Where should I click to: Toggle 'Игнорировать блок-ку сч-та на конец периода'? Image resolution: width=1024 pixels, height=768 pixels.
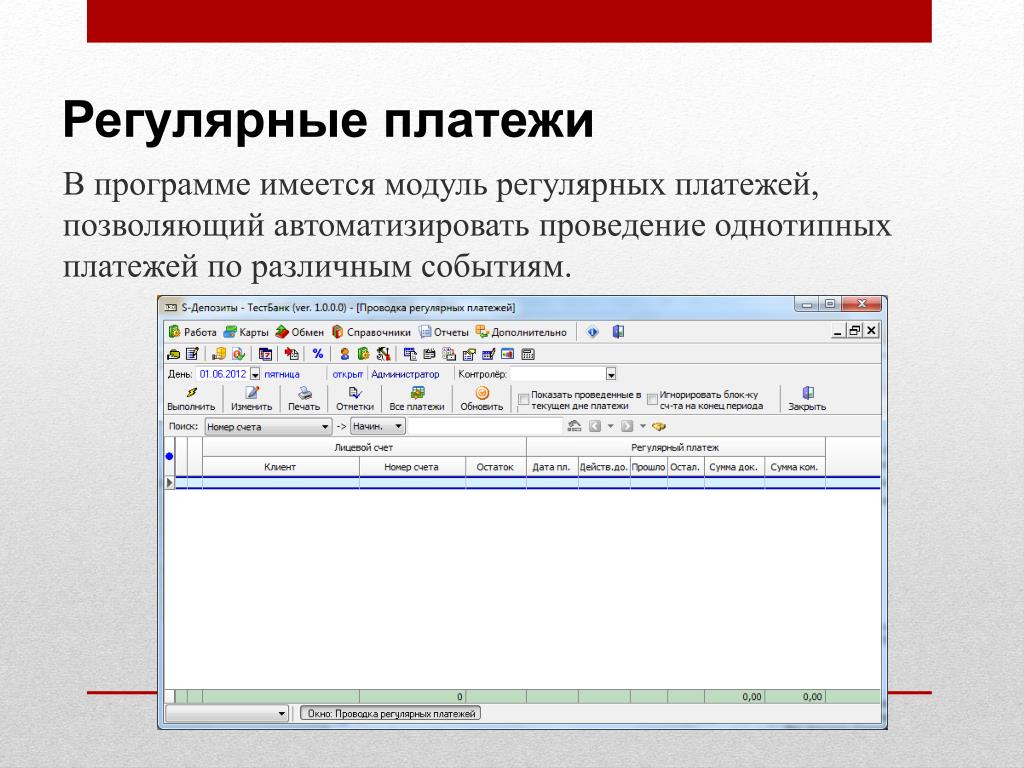[652, 400]
